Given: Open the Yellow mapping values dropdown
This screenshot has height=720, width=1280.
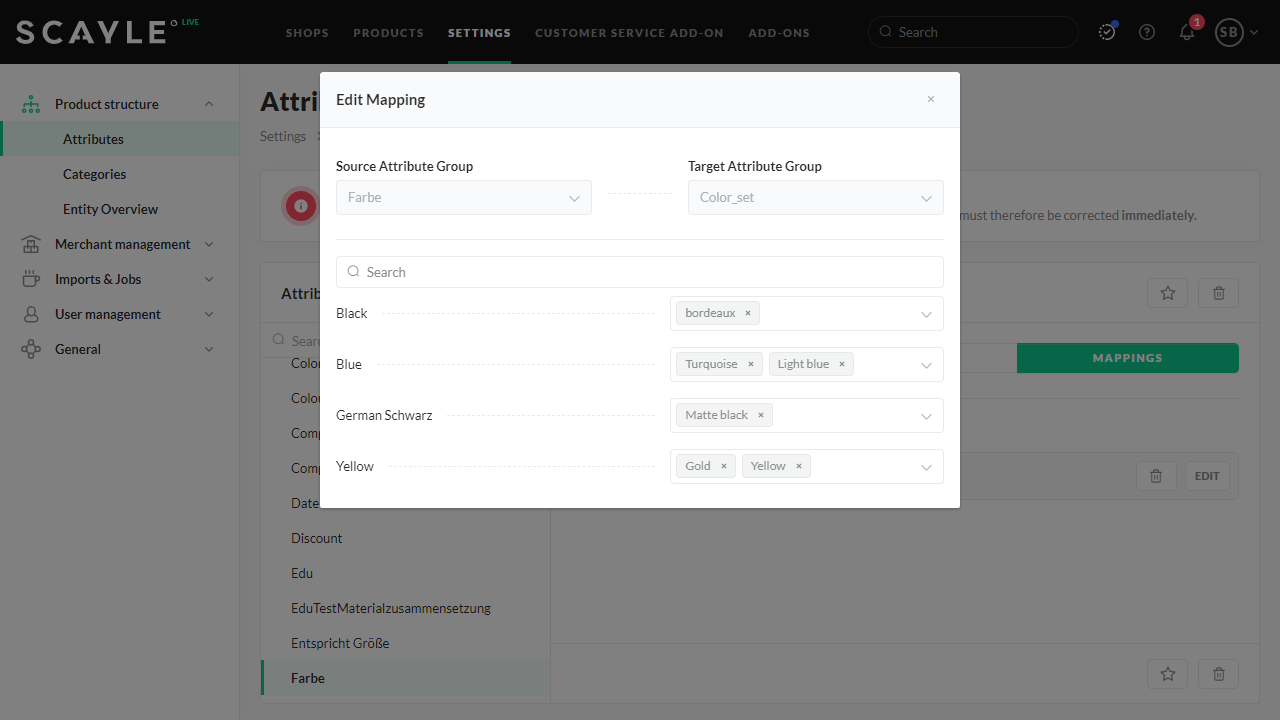Looking at the screenshot, I should 926,467.
